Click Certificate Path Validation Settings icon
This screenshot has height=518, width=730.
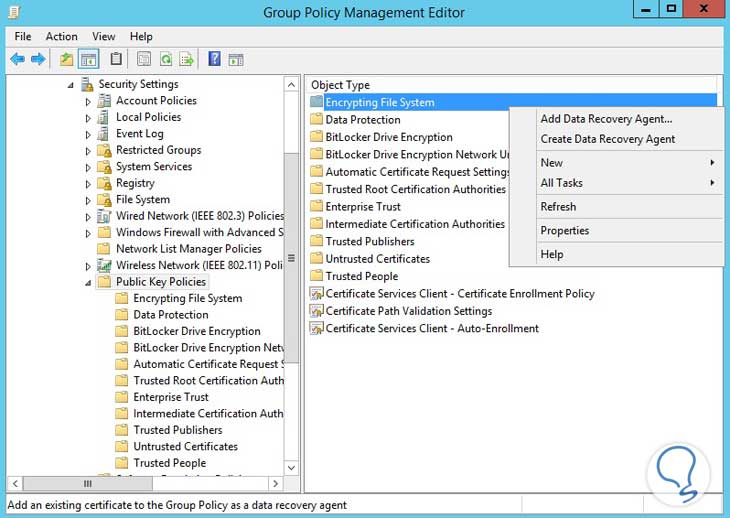317,311
